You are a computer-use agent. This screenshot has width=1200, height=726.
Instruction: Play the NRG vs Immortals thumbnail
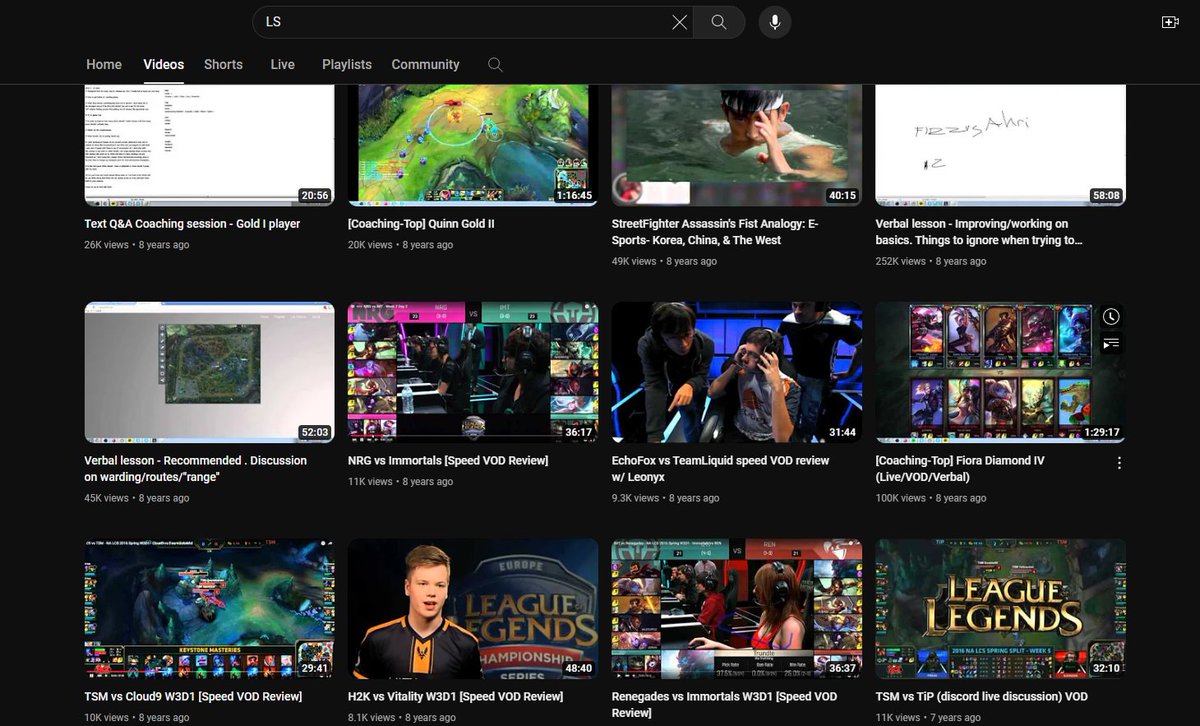pos(473,372)
